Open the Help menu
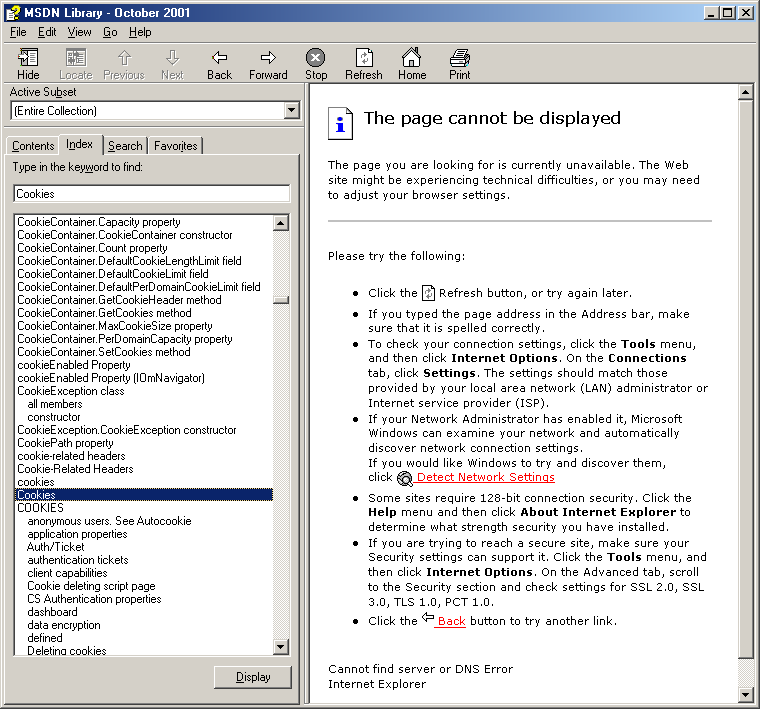 (x=140, y=32)
